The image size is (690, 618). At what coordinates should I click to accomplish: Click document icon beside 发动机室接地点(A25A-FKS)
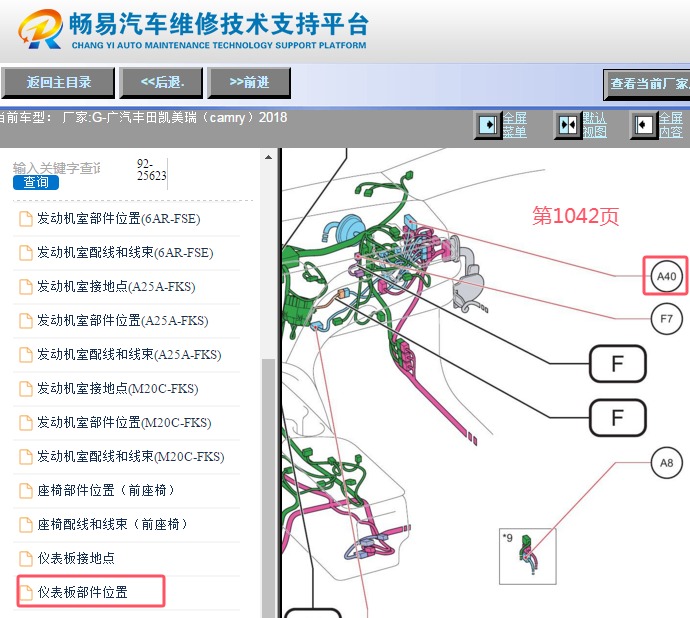click(26, 287)
